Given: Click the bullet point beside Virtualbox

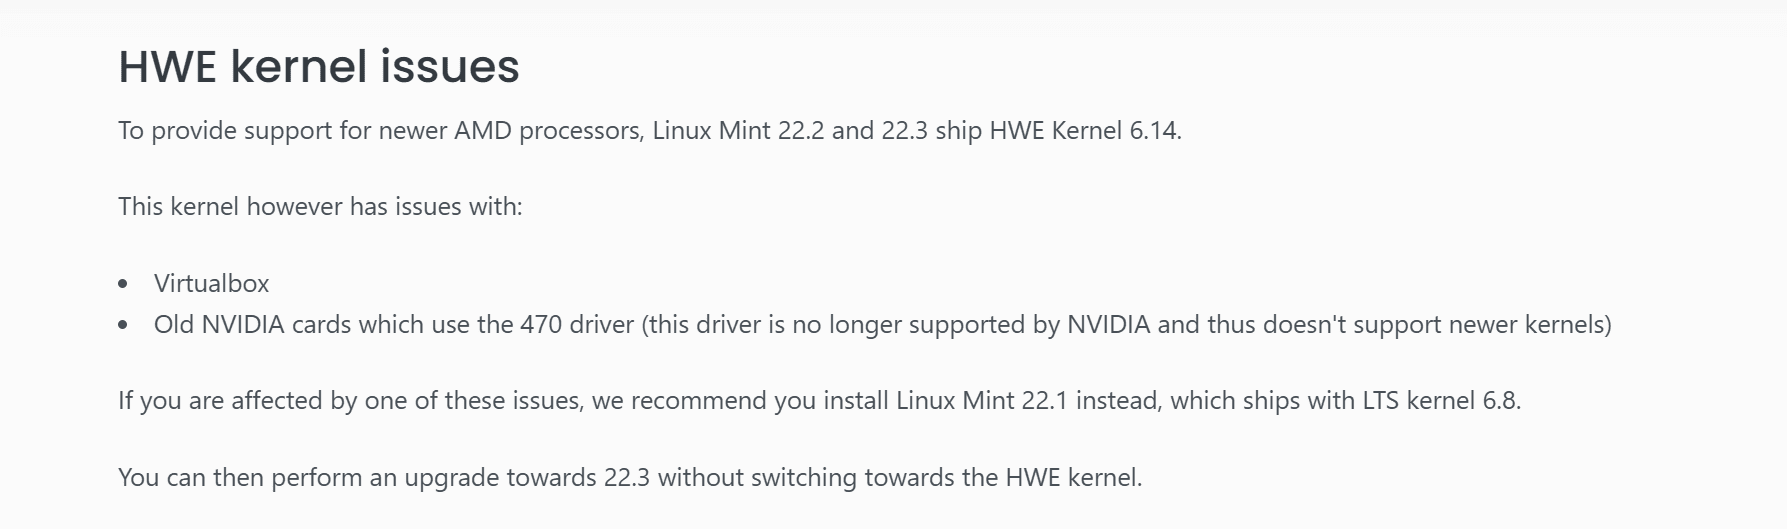Looking at the screenshot, I should coord(123,285).
